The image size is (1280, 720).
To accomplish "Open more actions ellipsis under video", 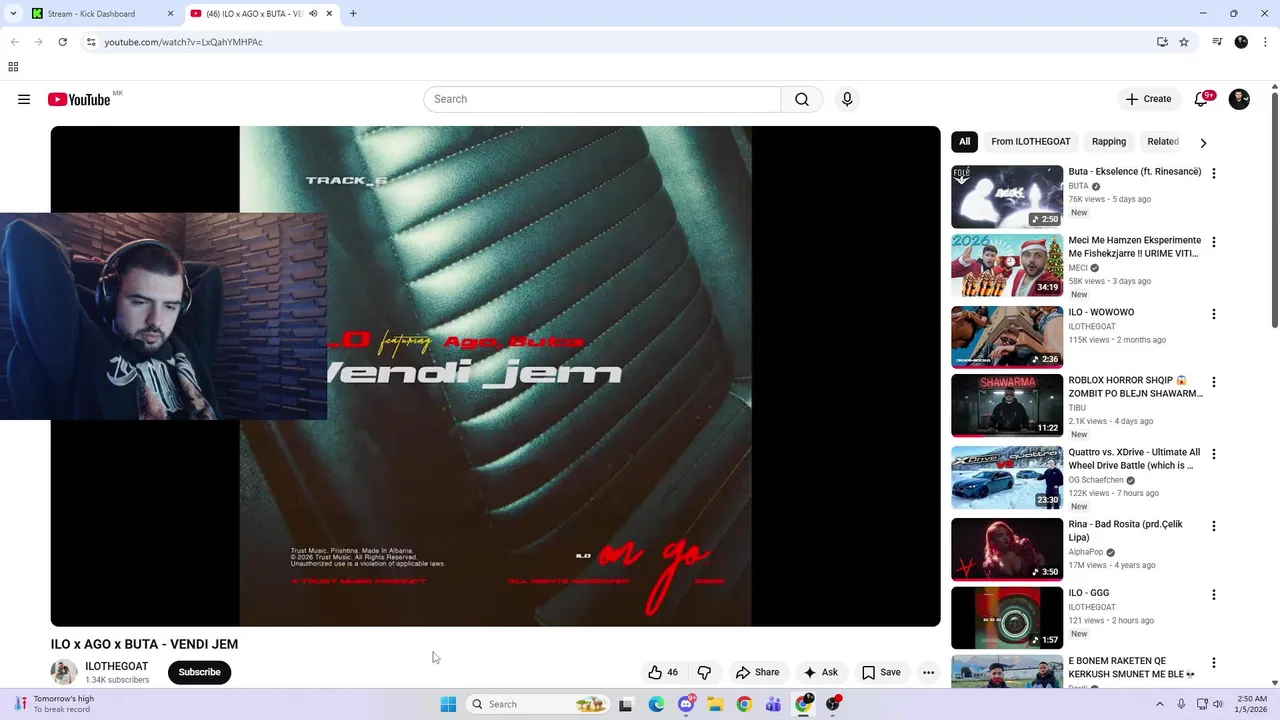I will tap(928, 672).
